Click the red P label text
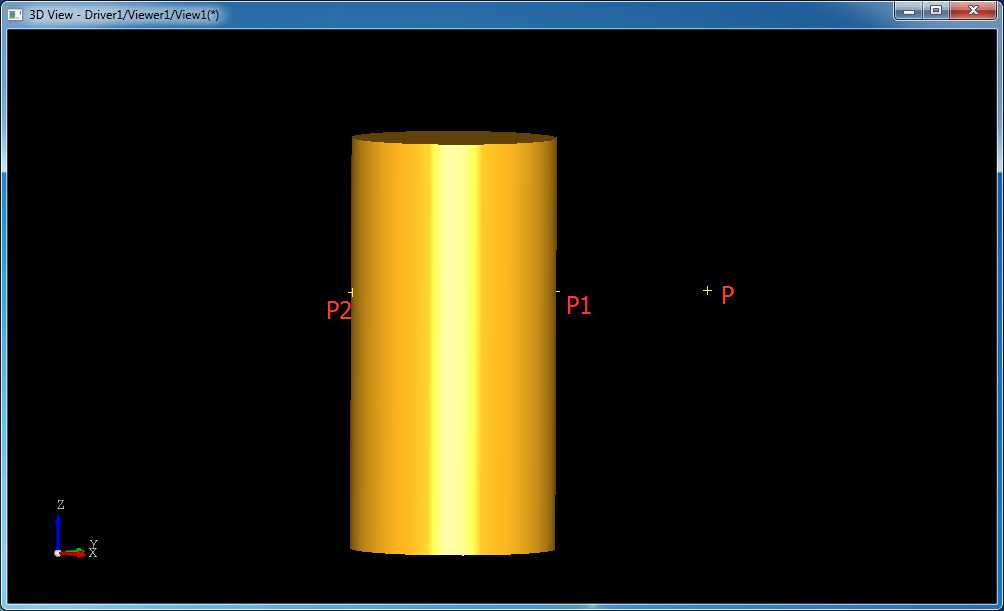 (727, 295)
